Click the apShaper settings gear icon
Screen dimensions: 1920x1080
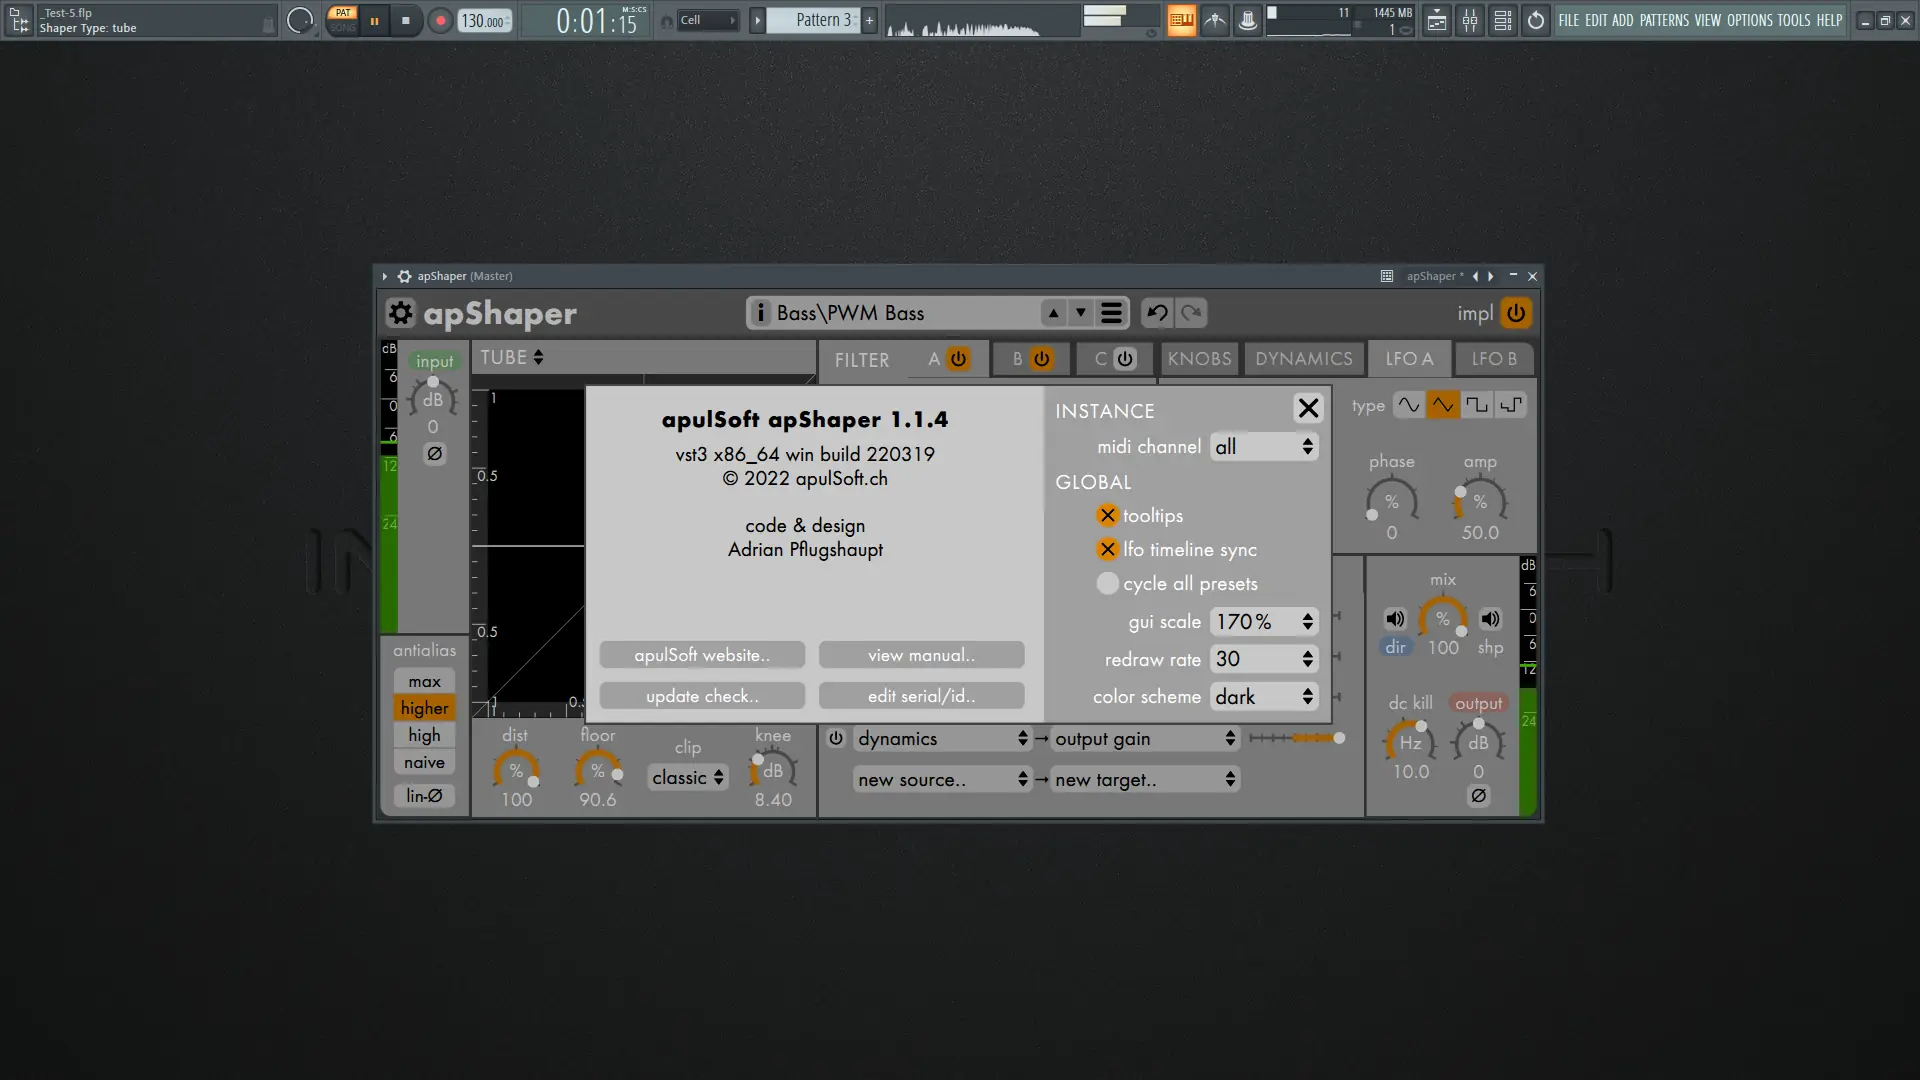point(400,314)
